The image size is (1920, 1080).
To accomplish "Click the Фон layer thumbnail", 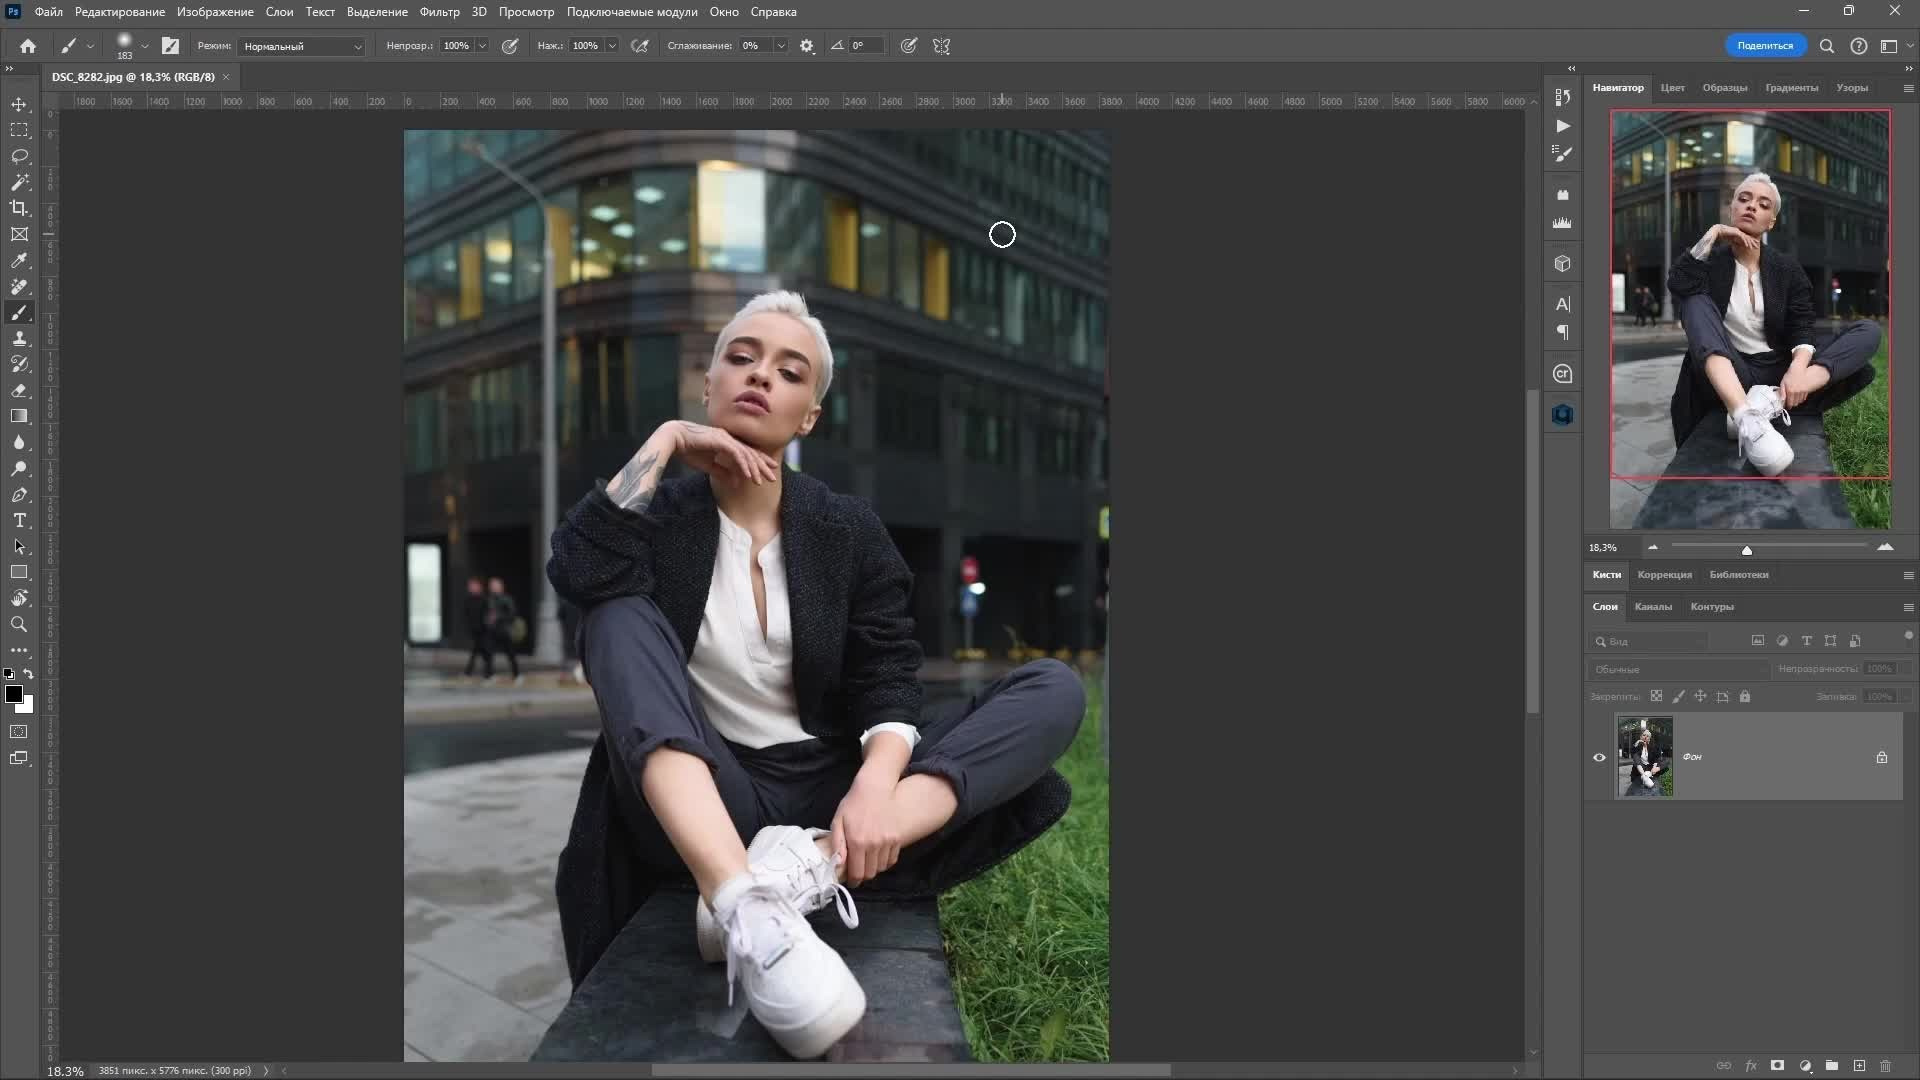I will tap(1647, 757).
